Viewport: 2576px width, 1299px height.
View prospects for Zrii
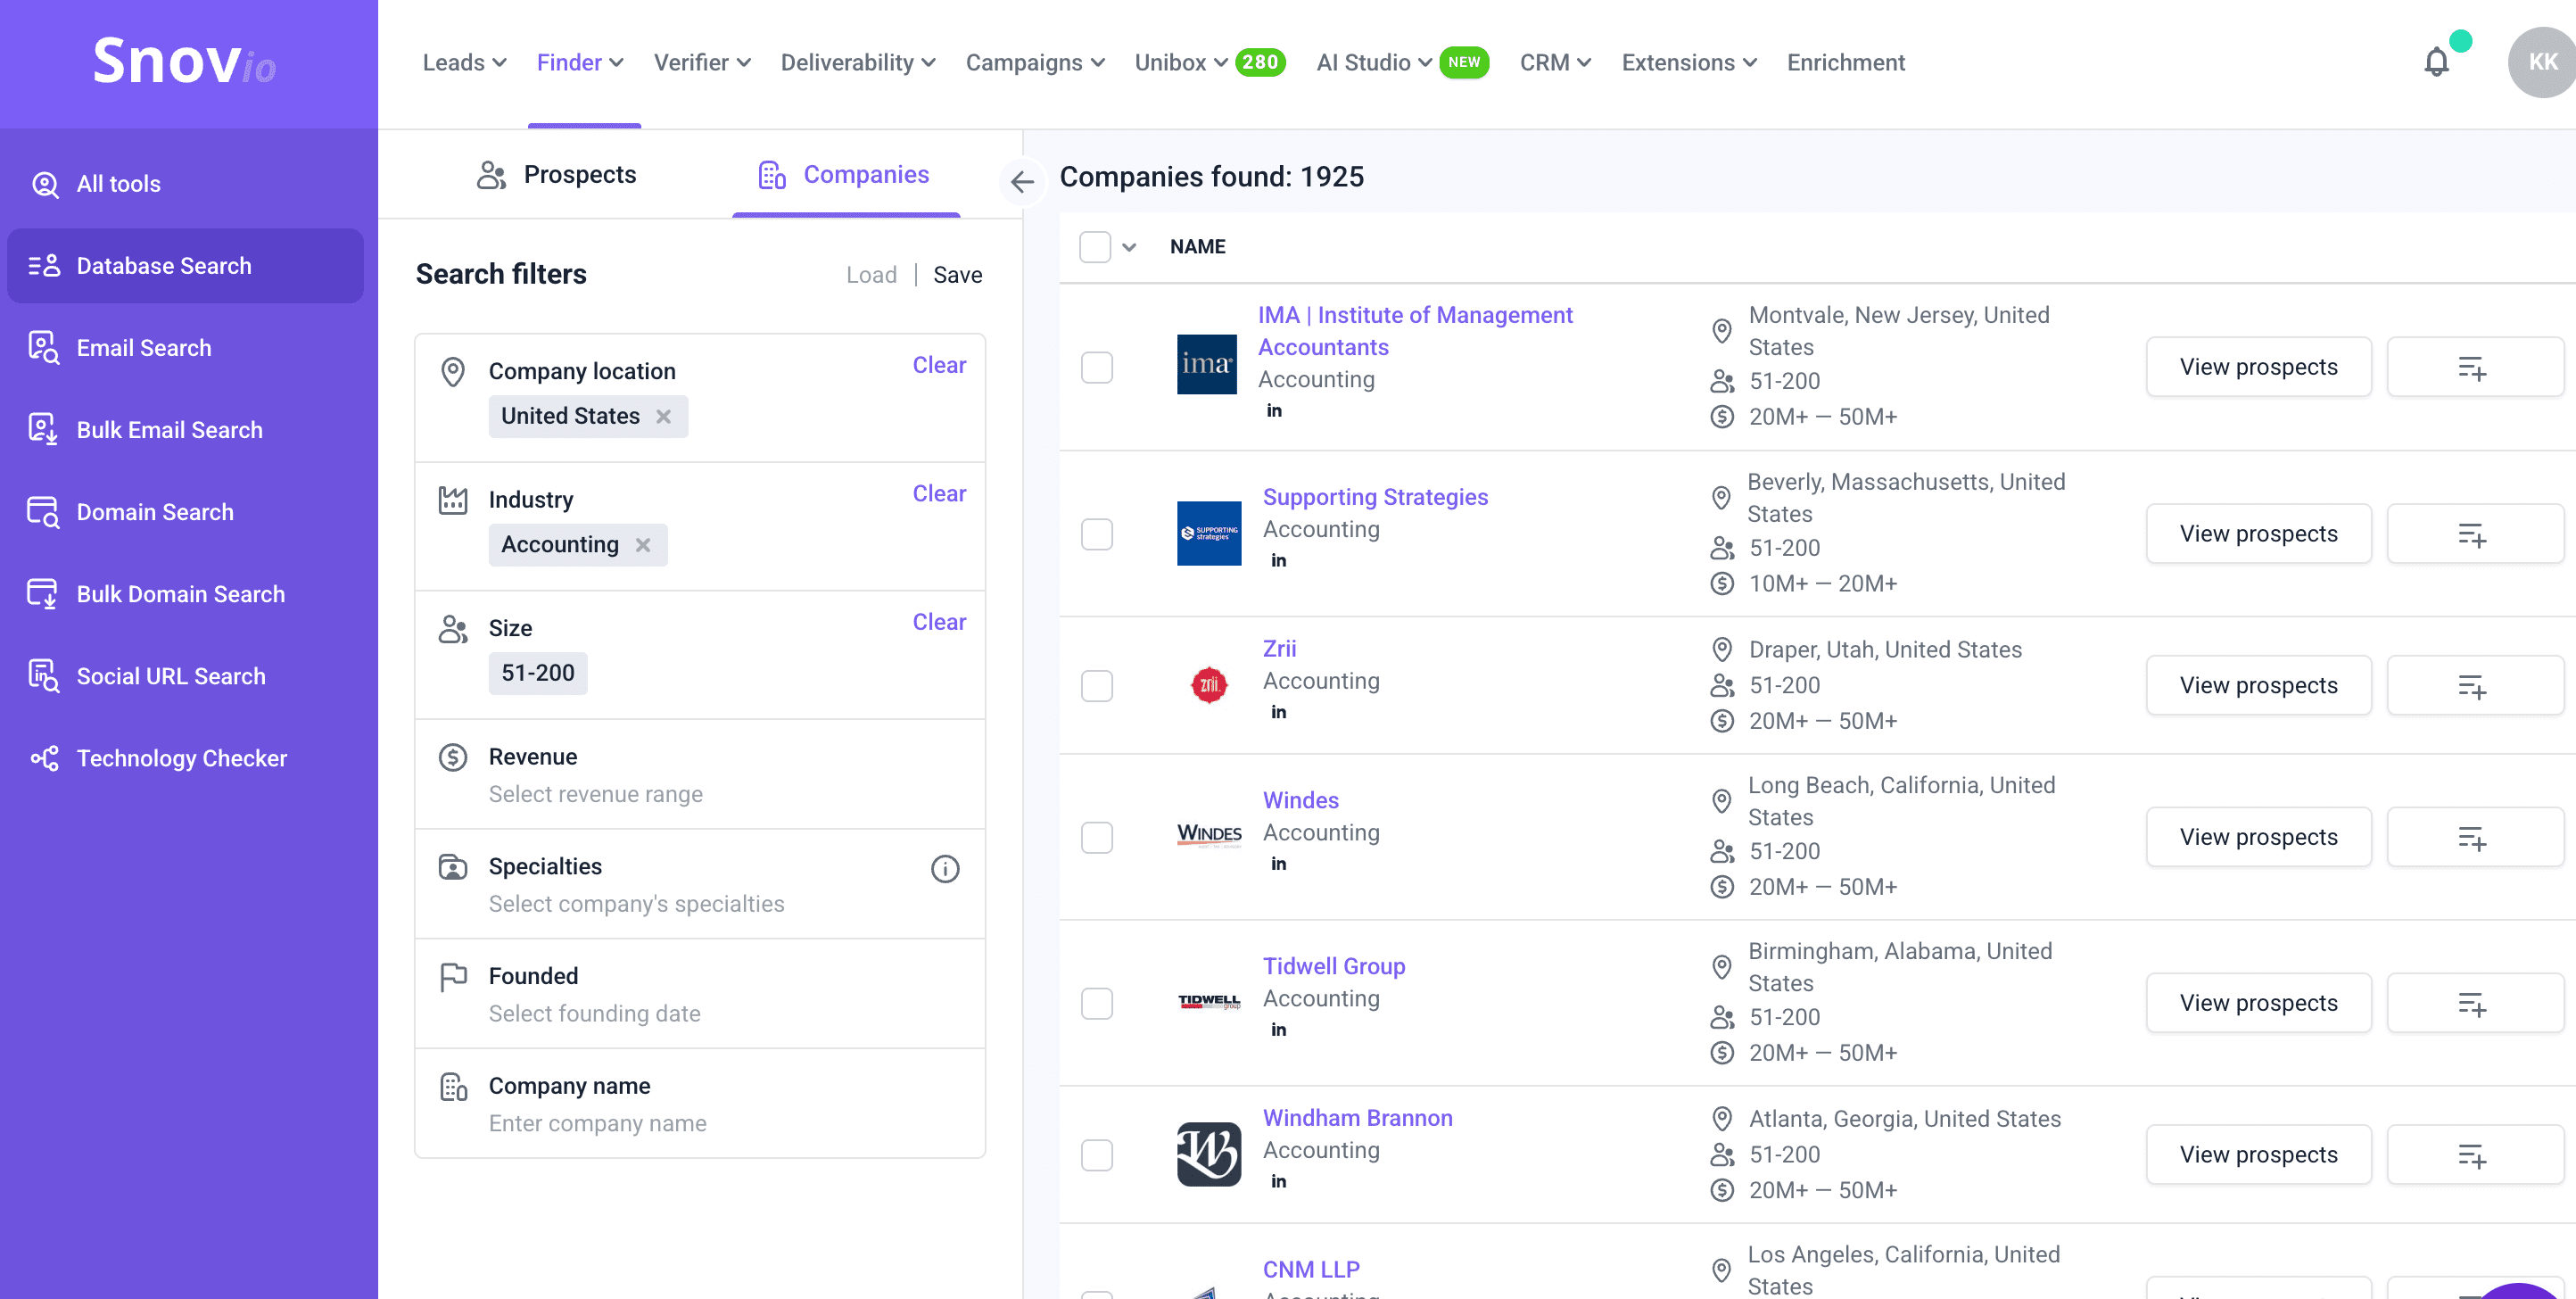[x=2258, y=685]
